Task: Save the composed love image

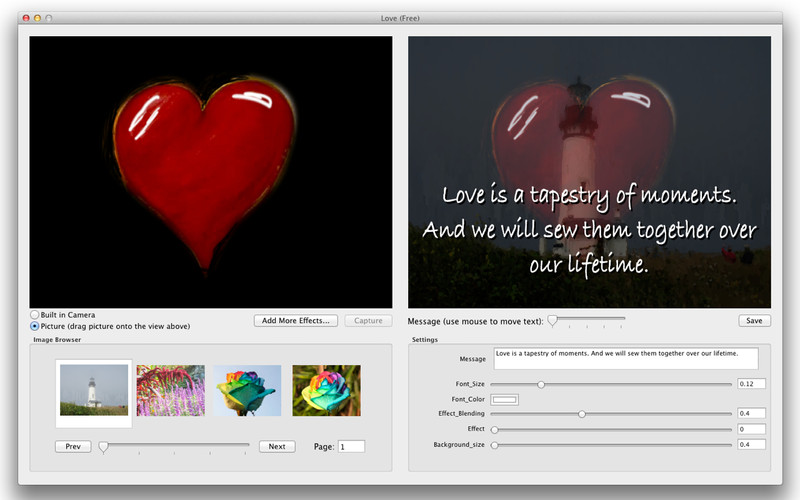Action: click(x=754, y=320)
